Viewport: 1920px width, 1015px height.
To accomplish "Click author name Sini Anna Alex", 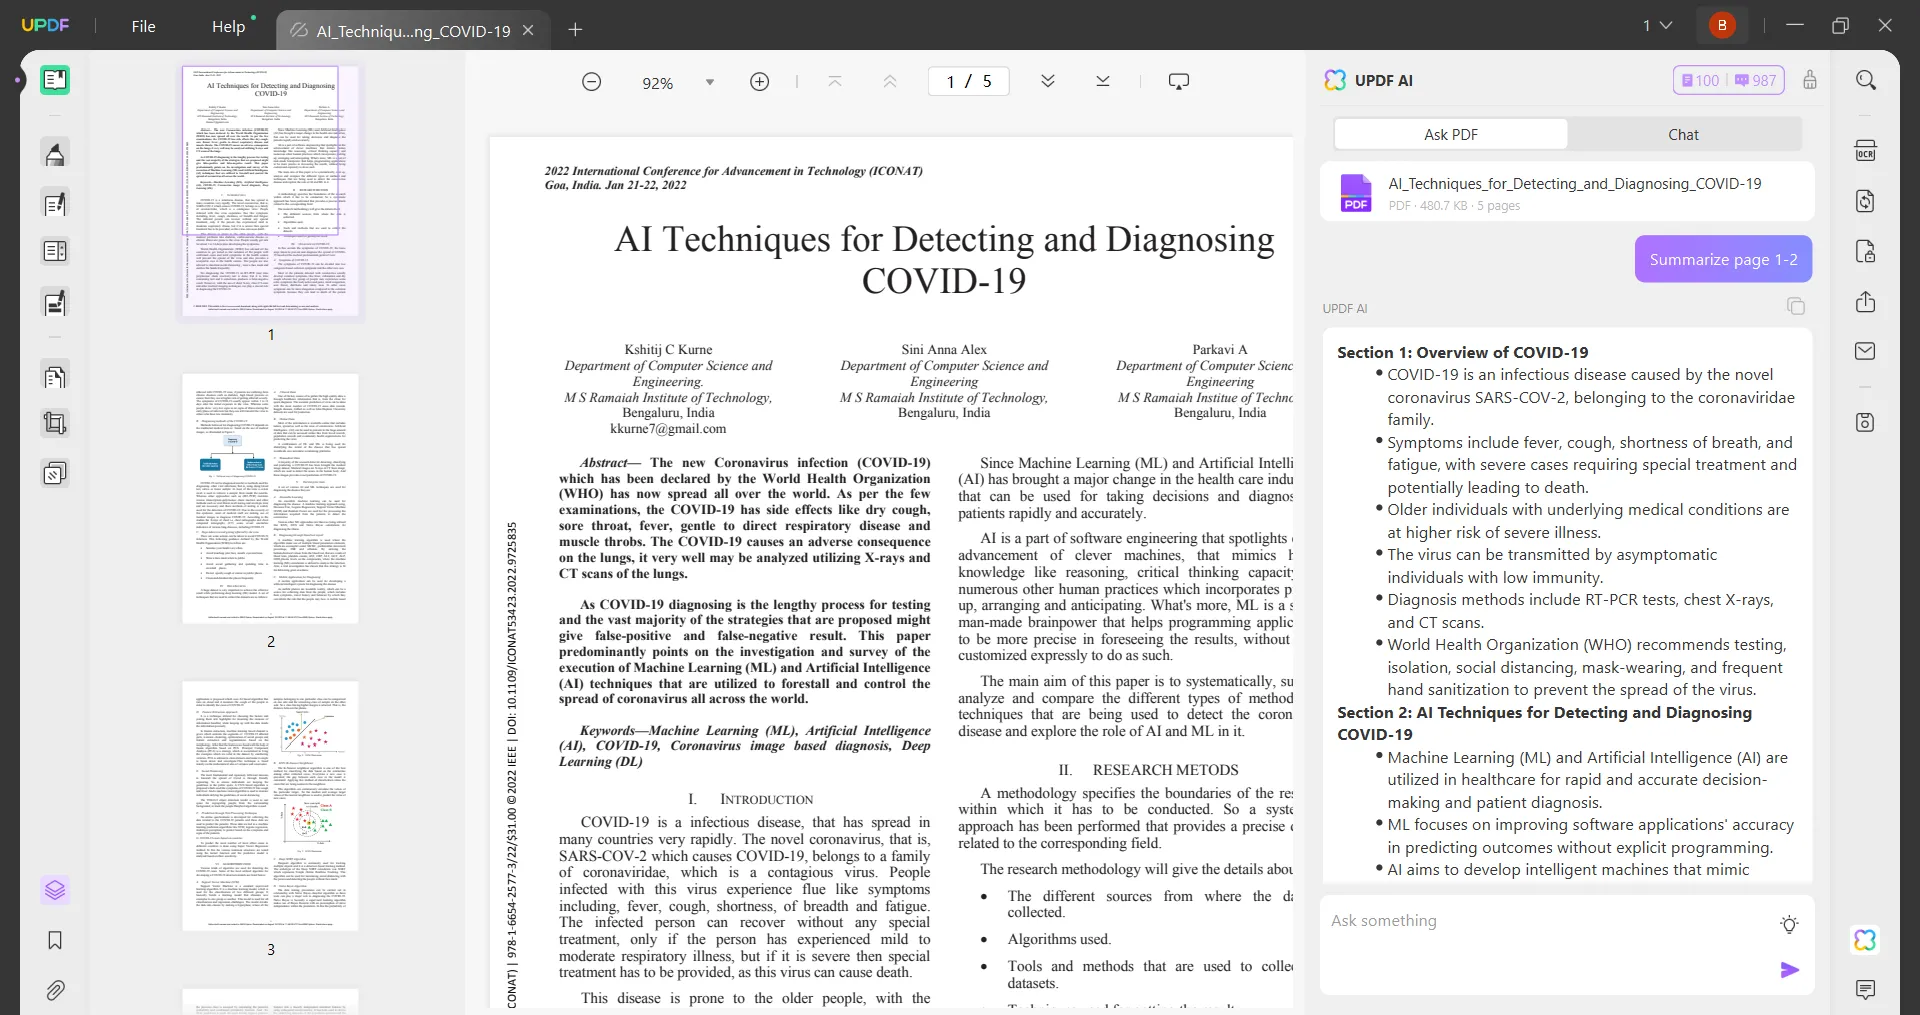I will 944,350.
